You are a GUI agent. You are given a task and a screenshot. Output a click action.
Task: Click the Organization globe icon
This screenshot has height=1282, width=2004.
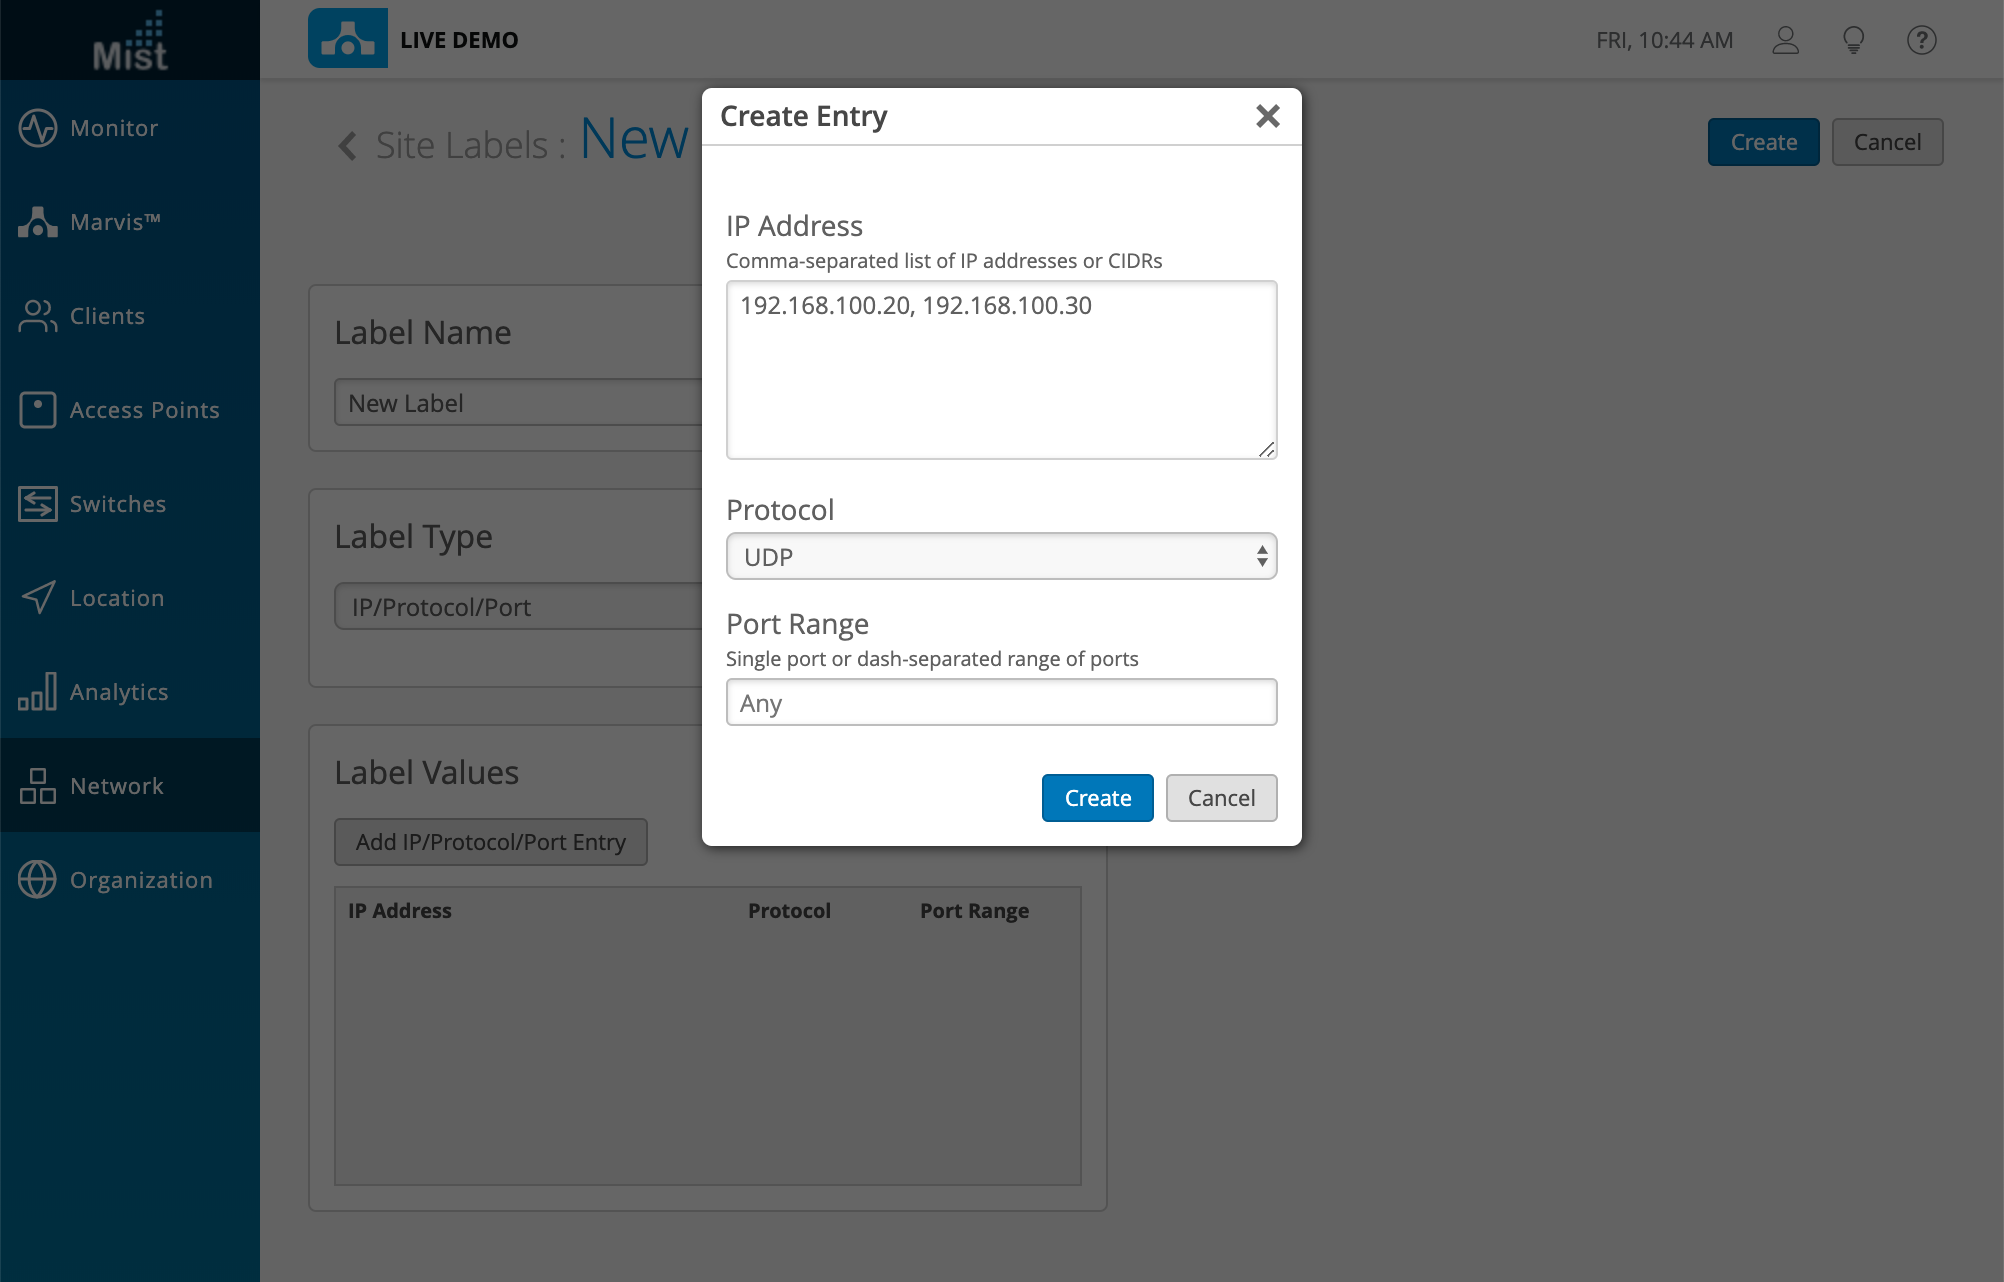pos(37,880)
